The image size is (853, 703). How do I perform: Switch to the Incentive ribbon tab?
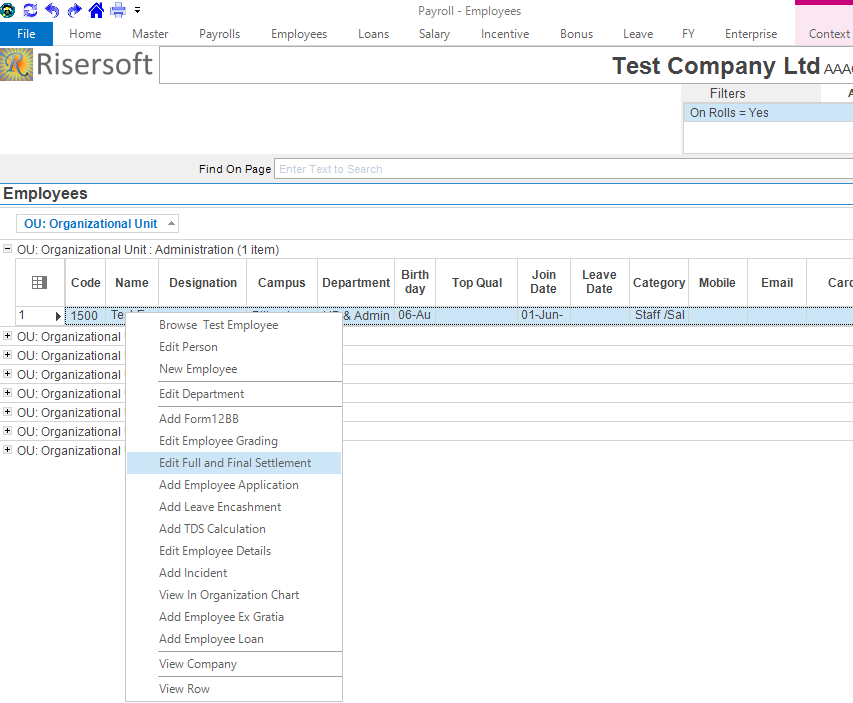(x=505, y=34)
